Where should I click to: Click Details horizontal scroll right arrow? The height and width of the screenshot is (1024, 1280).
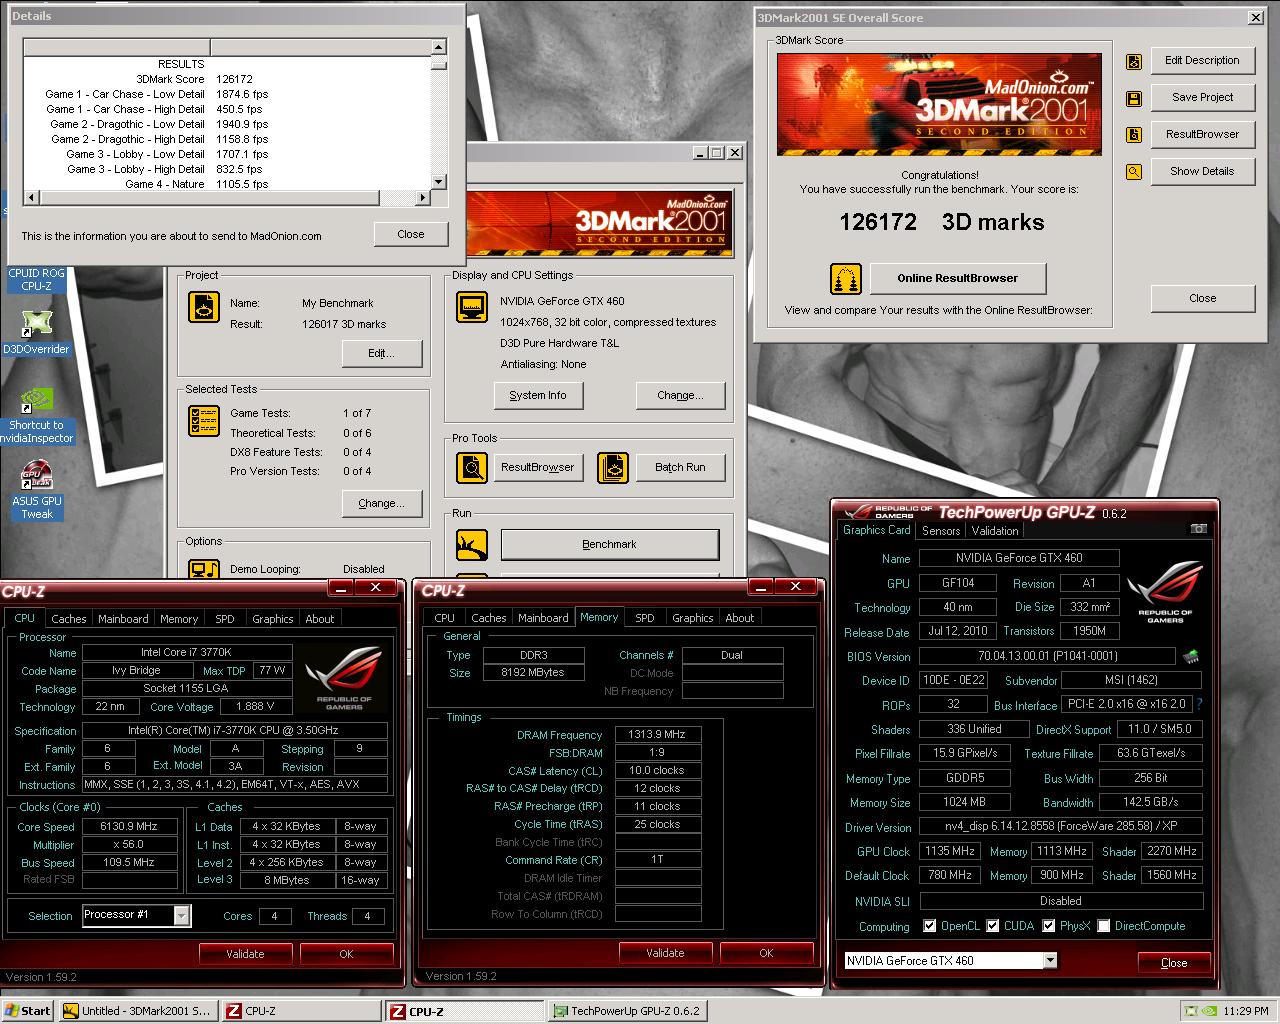[423, 198]
